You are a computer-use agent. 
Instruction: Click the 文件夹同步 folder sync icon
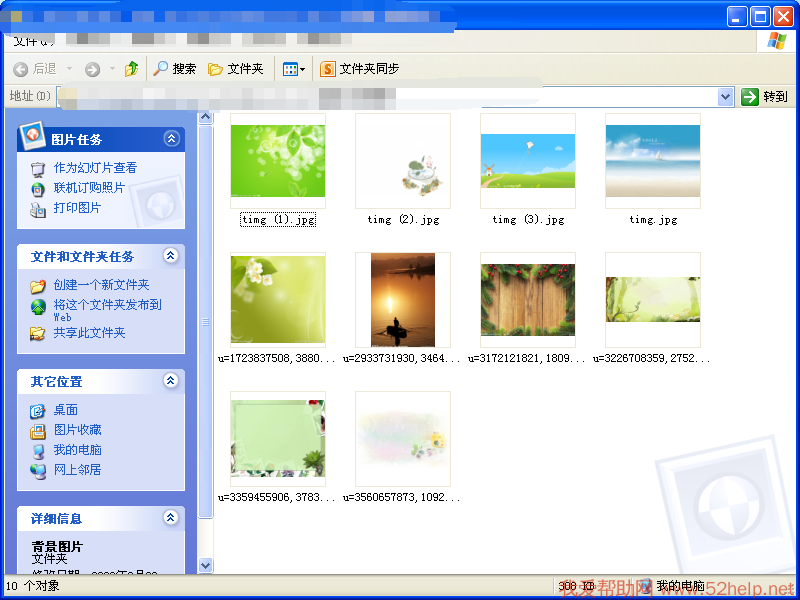point(327,69)
